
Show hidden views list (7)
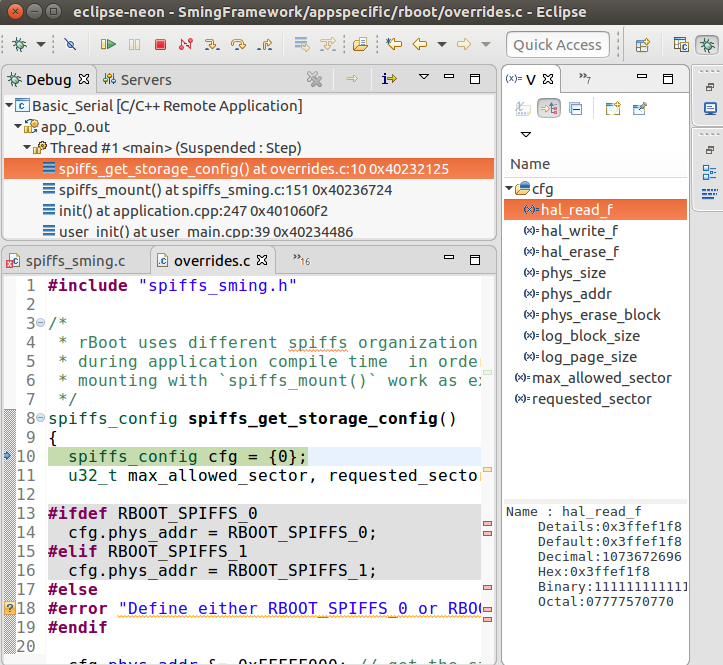[x=585, y=78]
